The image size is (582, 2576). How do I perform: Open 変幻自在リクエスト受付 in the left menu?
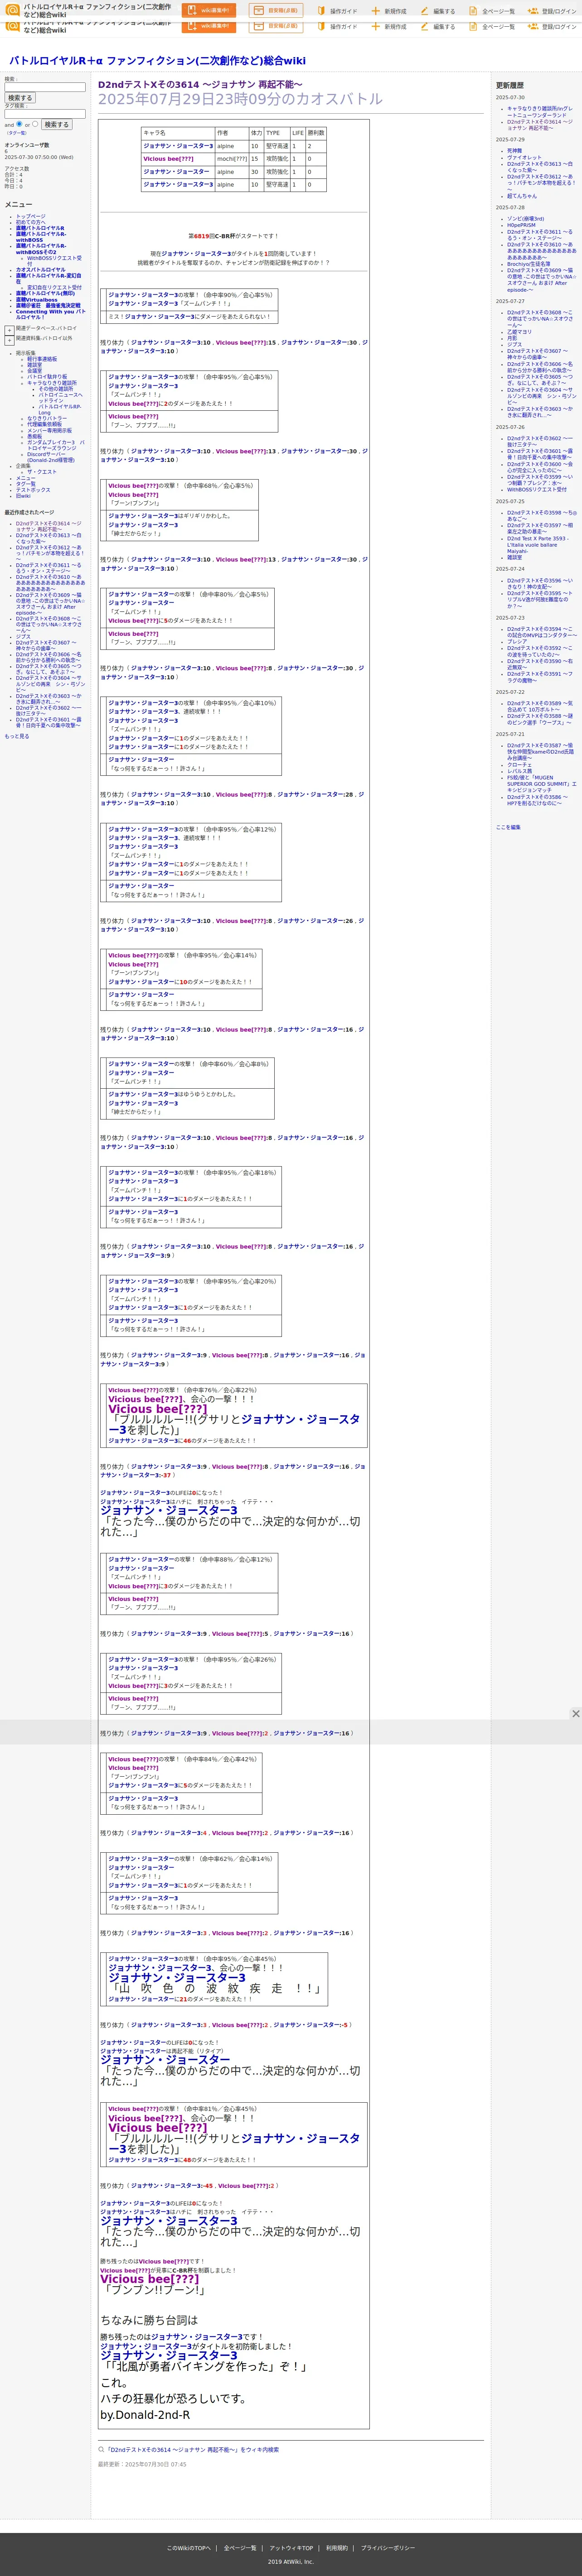coord(54,287)
